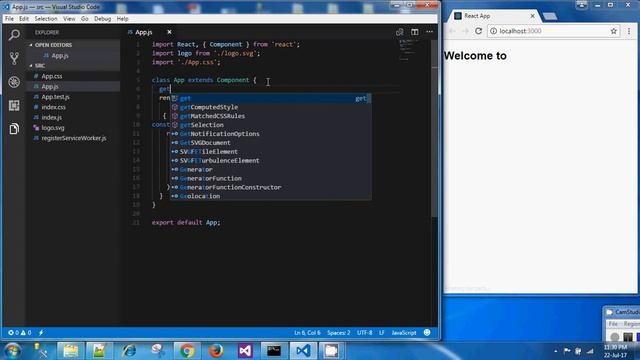This screenshot has height=360, width=640.
Task: Choose SVGFETurbulenceElement suggestion
Action: pyautogui.click(x=271, y=161)
